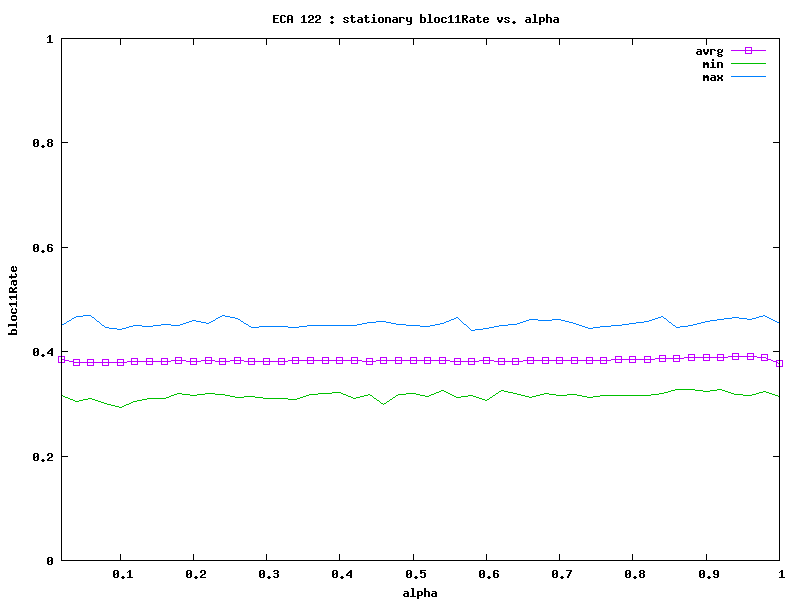Click the last avrg square marker at alpha 1
800x600 pixels.
780,363
